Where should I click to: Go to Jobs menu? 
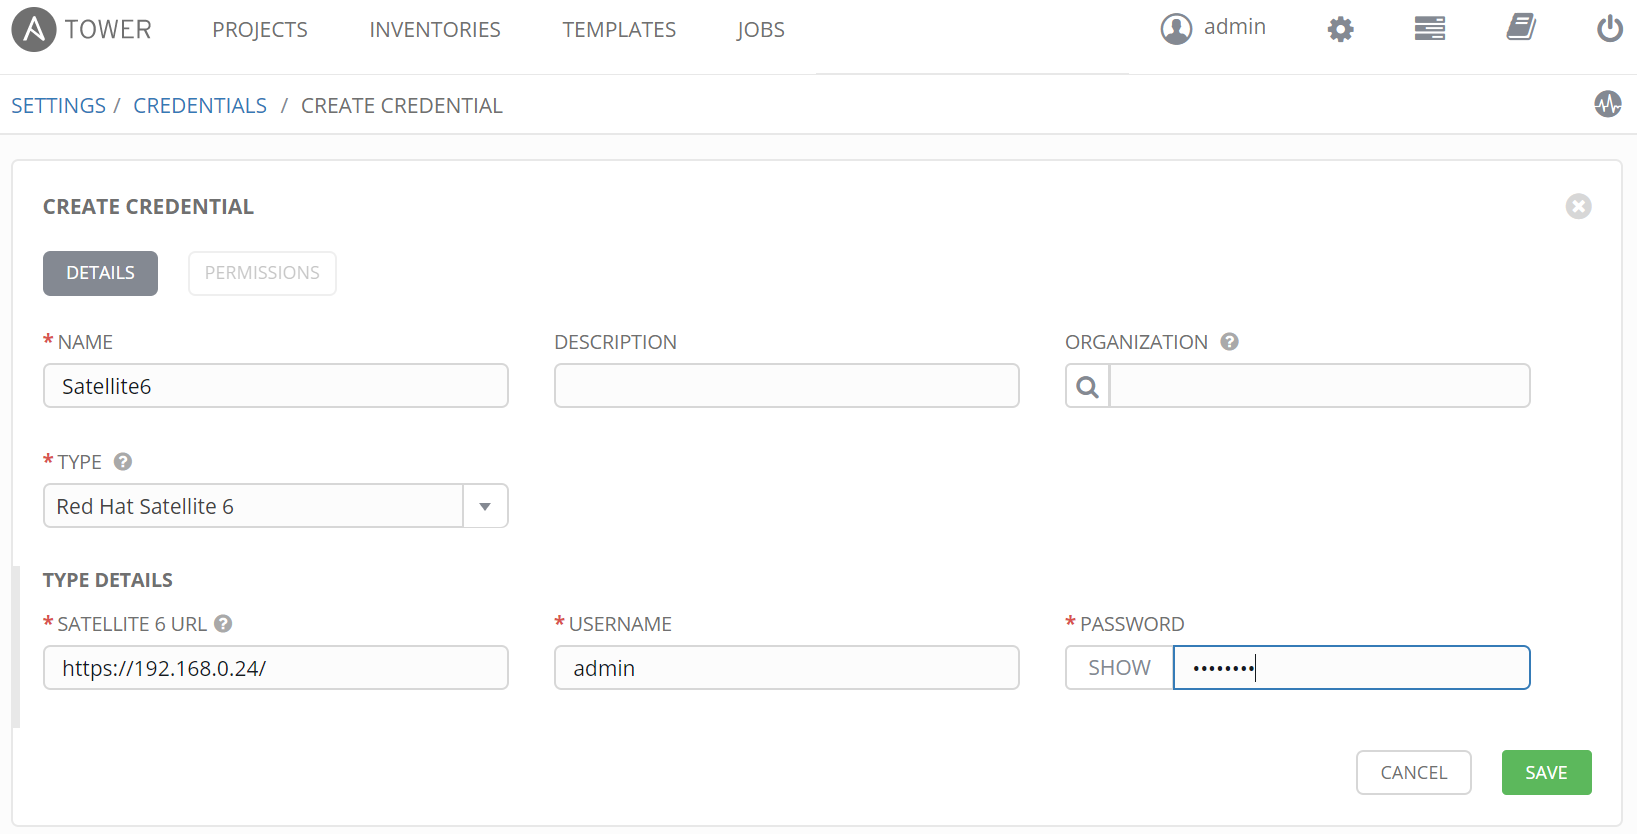click(761, 30)
